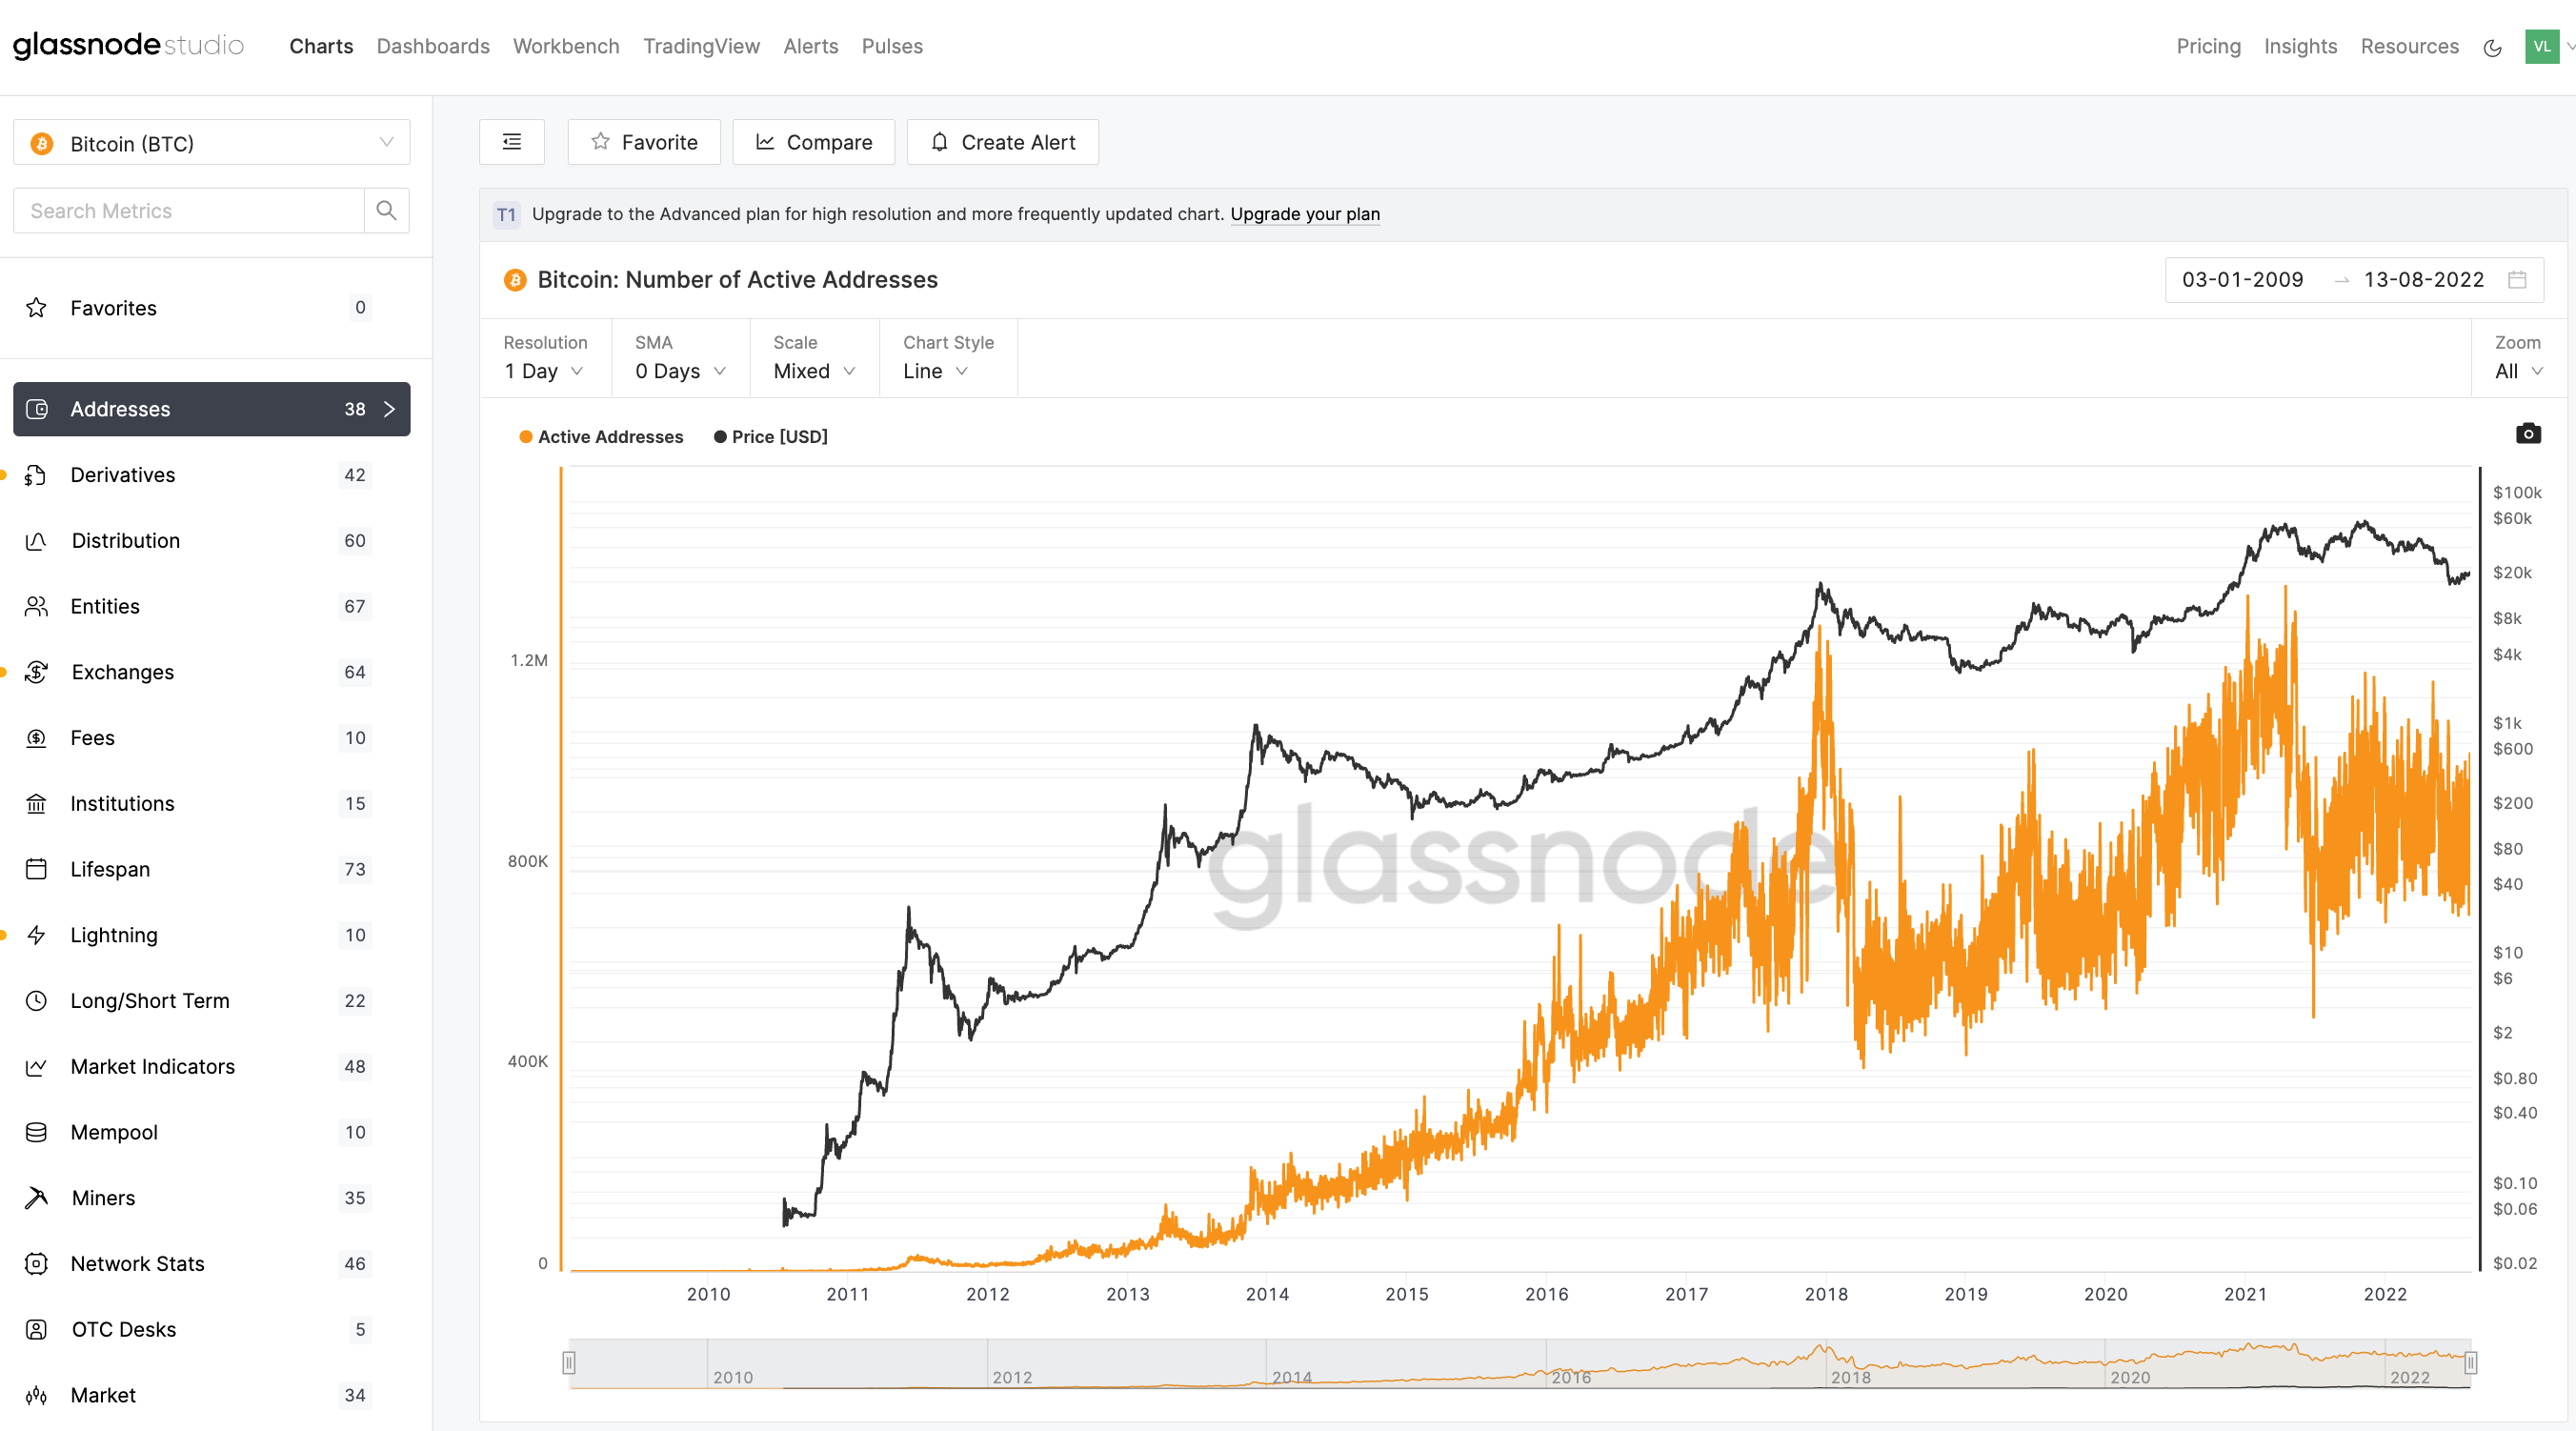Click the OTC Desks icon
2576x1431 pixels.
tap(37, 1330)
